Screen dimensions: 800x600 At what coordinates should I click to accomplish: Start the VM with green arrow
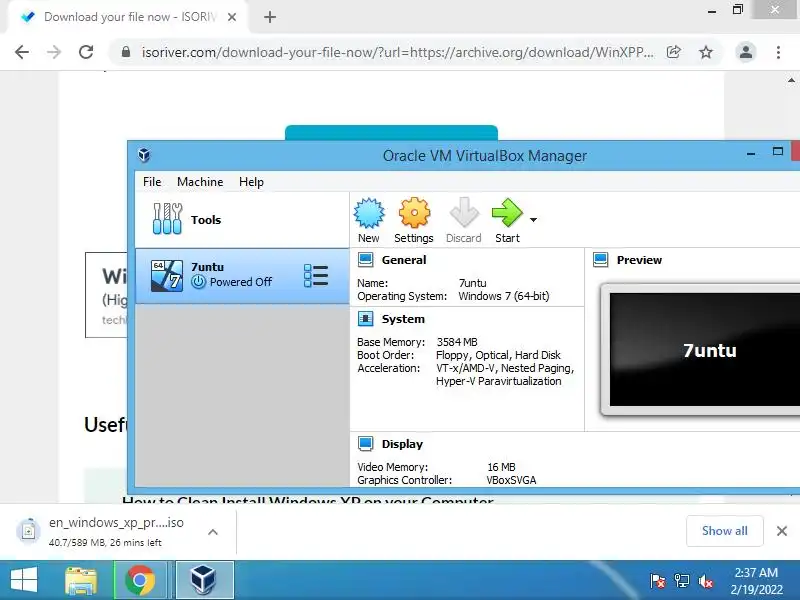pos(507,213)
